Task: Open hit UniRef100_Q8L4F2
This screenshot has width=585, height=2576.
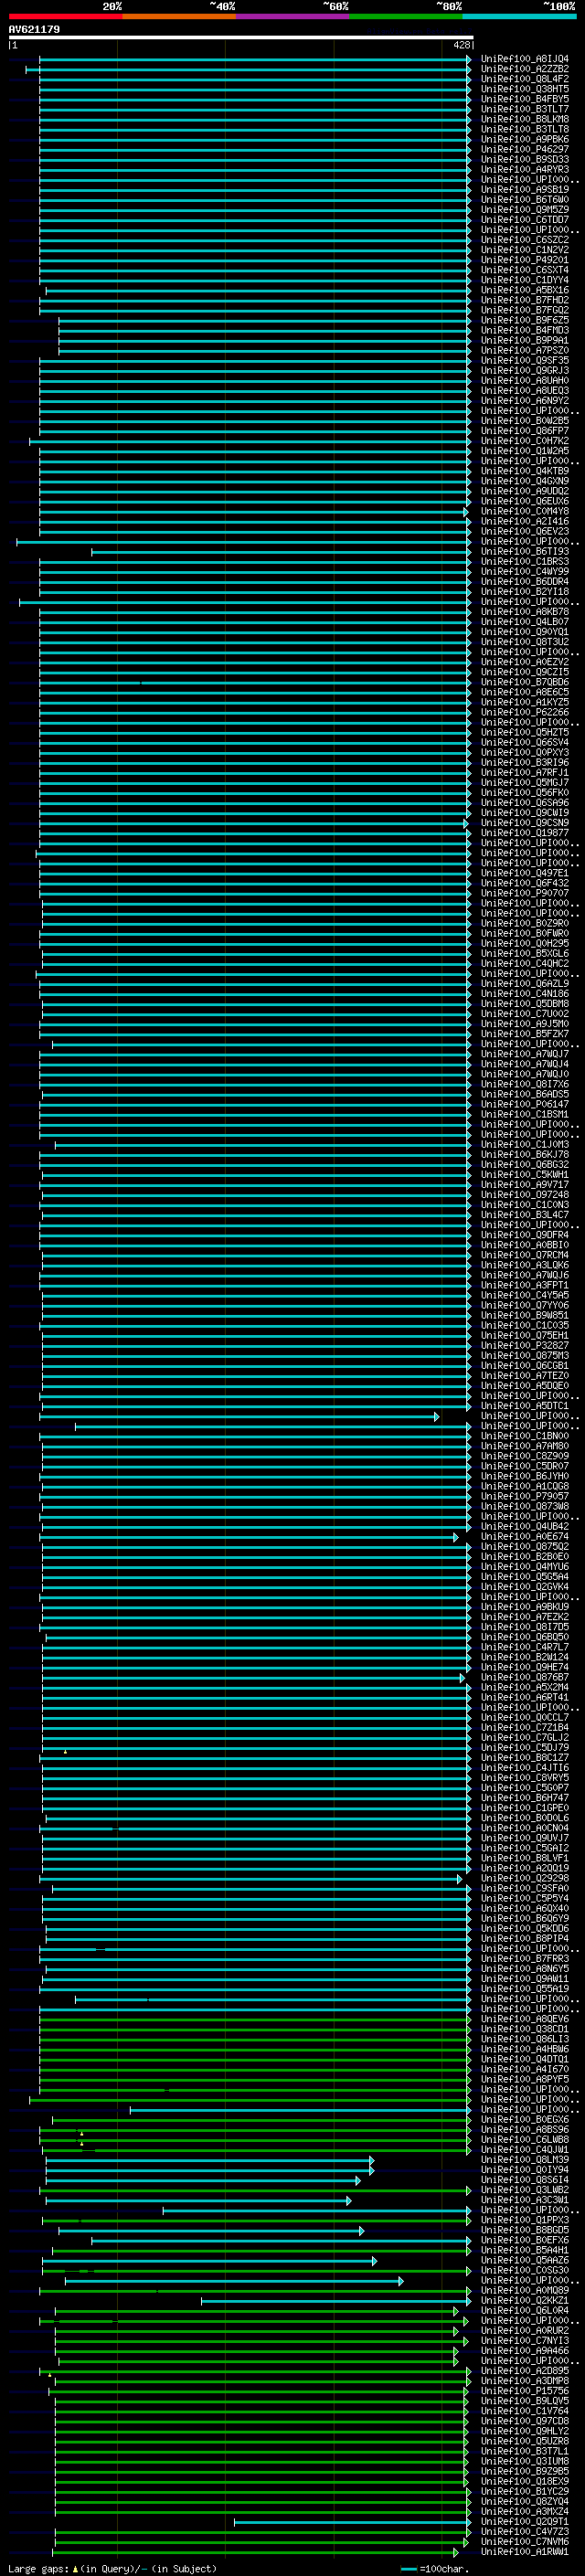Action: click(525, 79)
